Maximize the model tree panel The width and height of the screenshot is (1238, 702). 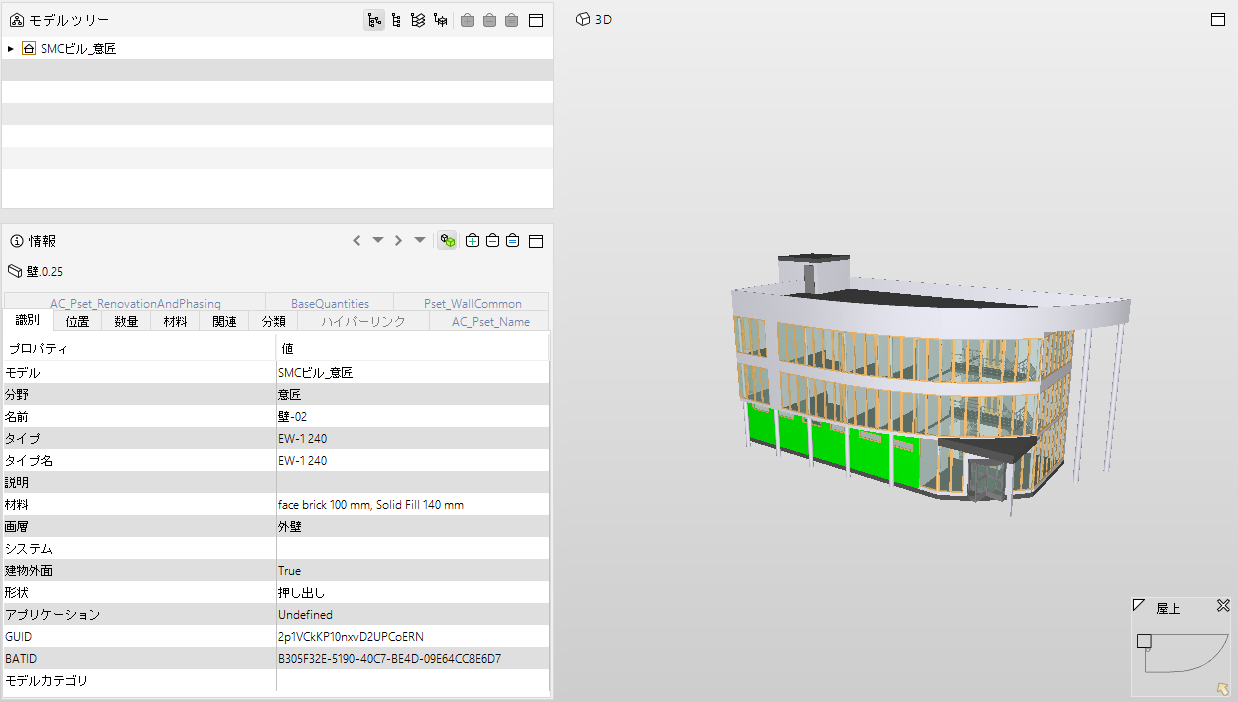(536, 20)
